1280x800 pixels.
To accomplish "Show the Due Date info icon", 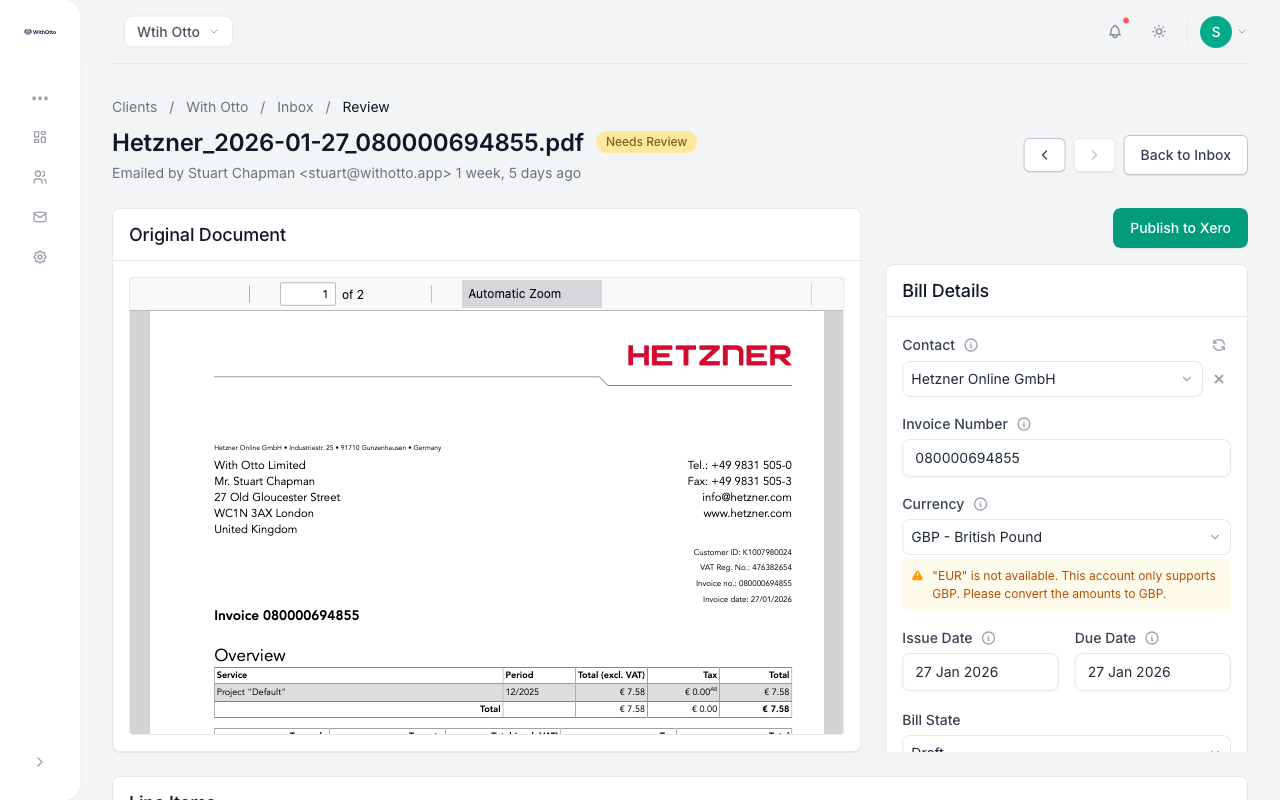I will pos(1152,638).
